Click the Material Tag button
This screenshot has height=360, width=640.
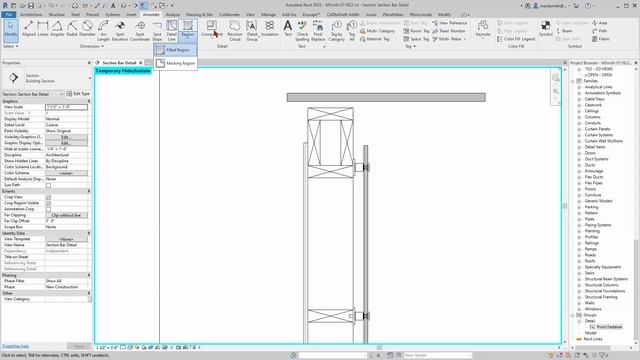pyautogui.click(x=375, y=39)
